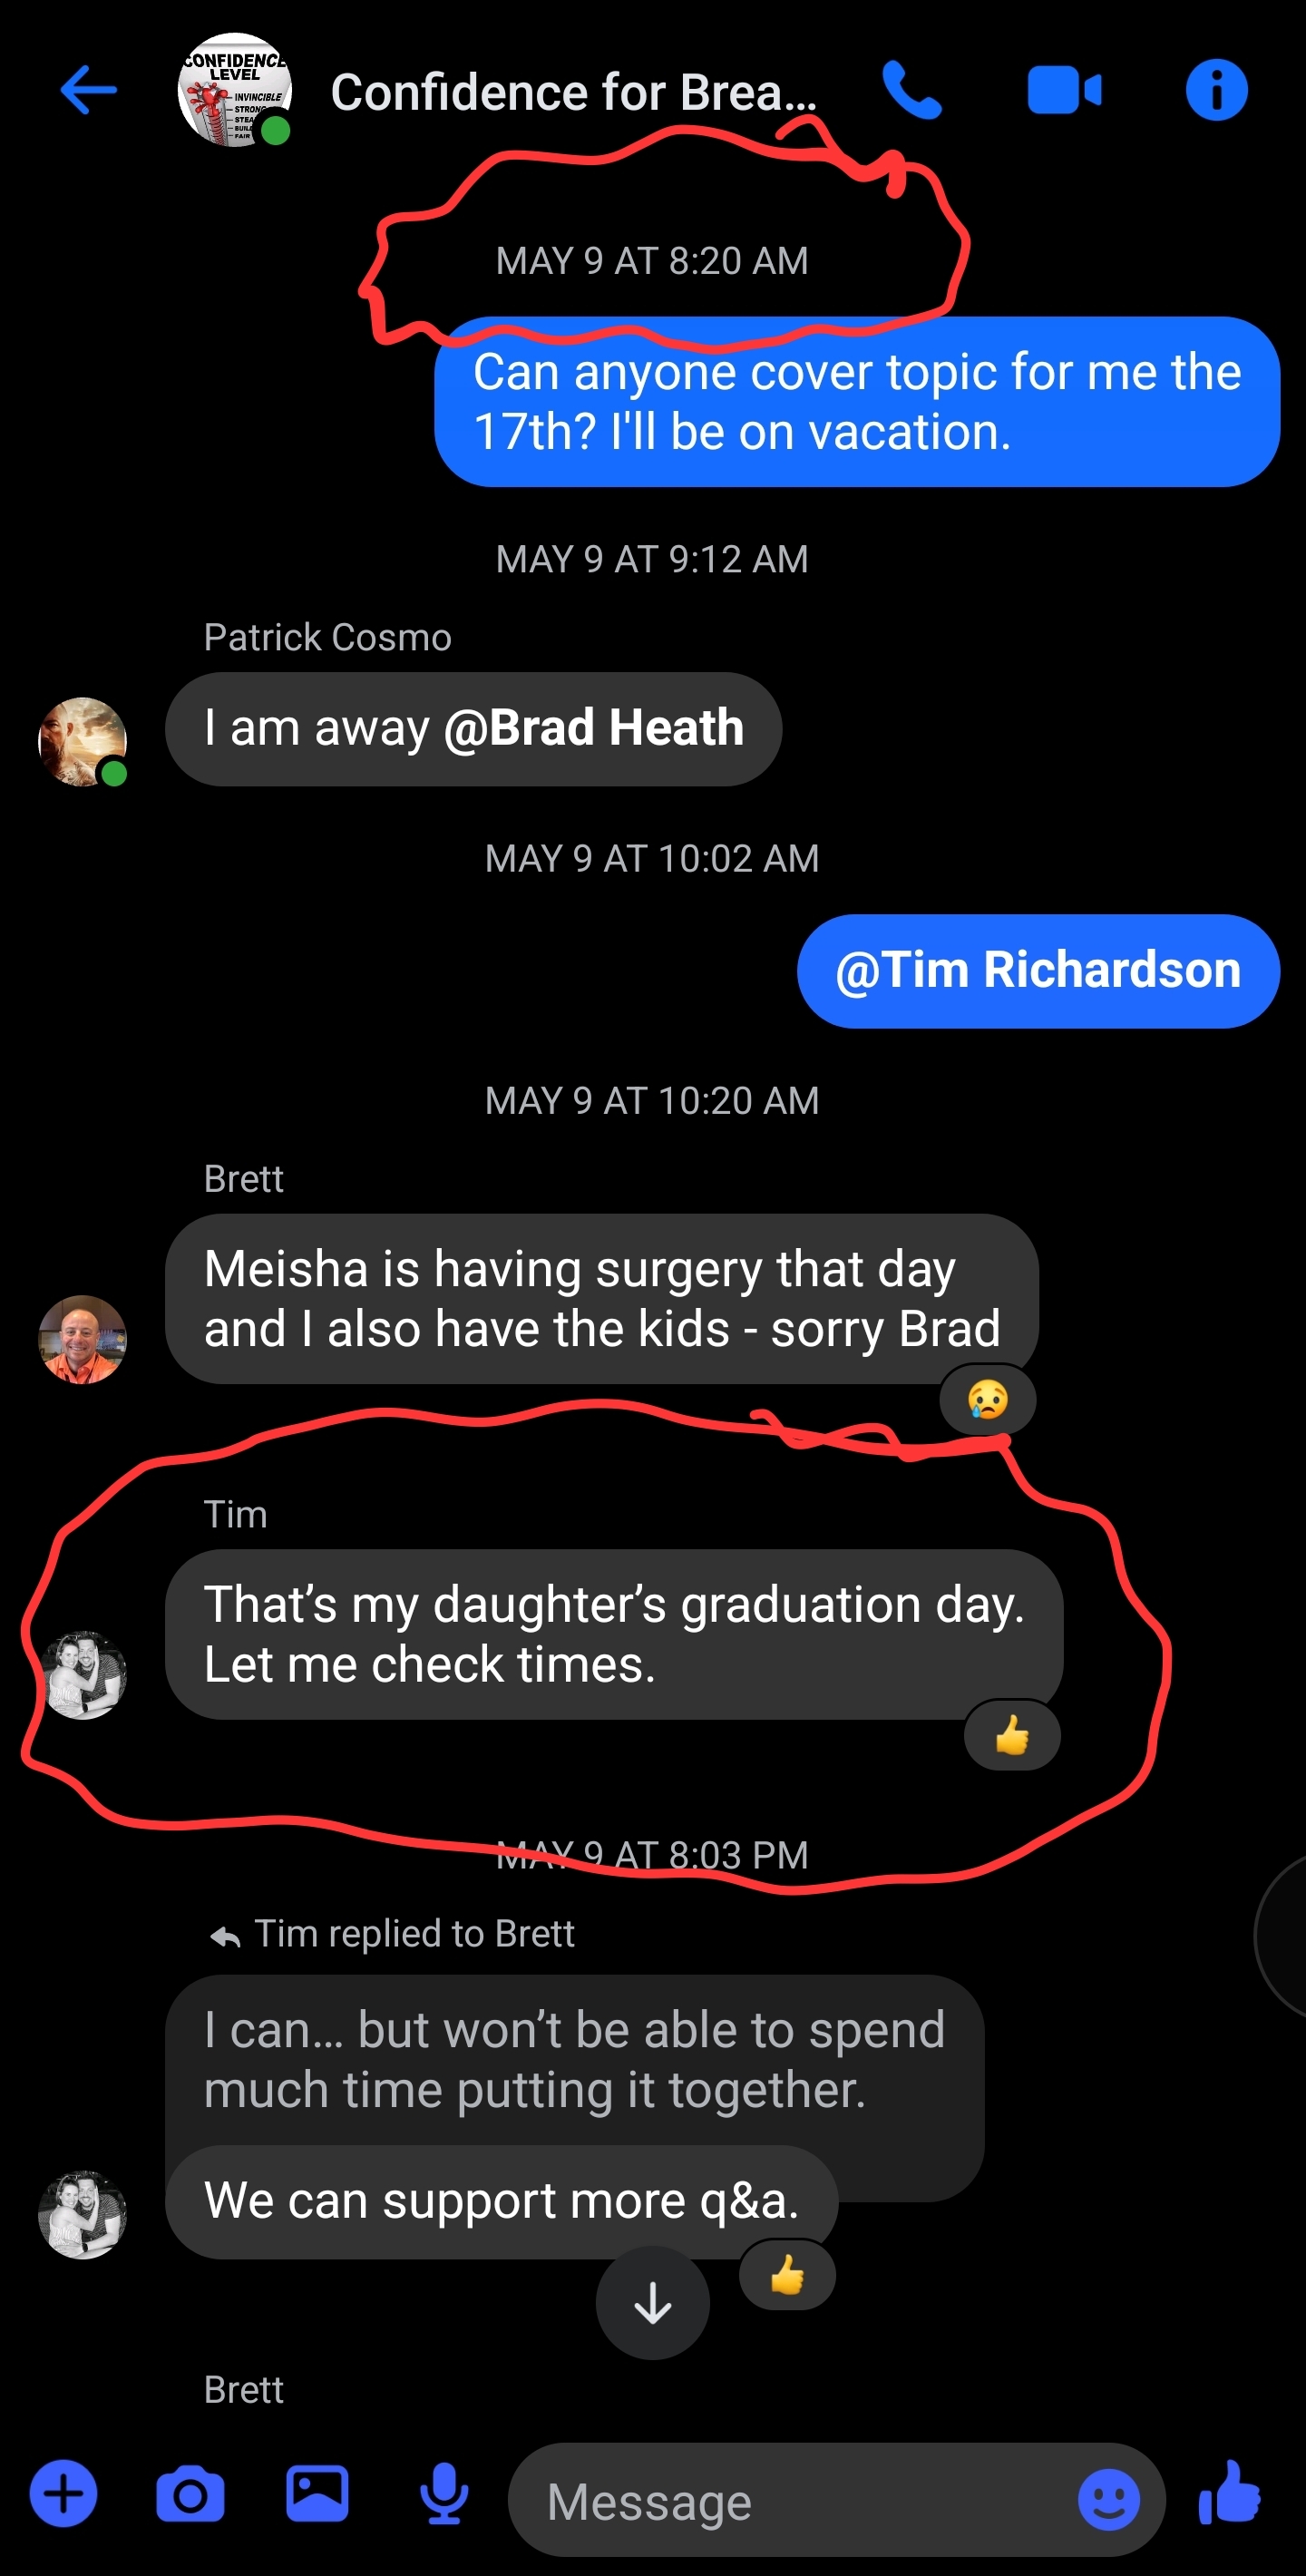Open conversation info
Viewport: 1306px width, 2576px height.
click(1216, 91)
